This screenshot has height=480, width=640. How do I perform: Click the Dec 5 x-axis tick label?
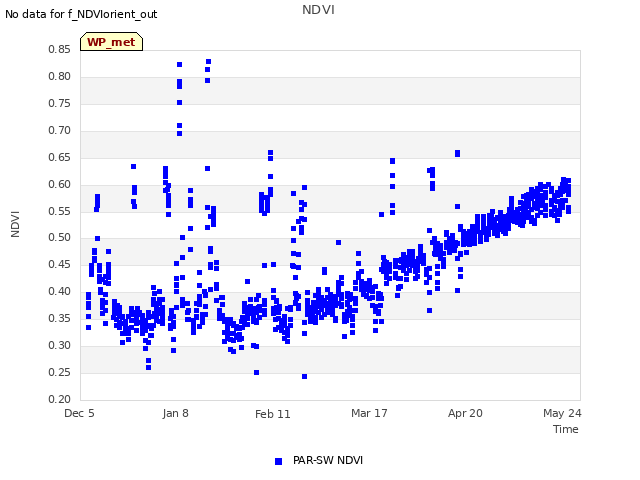point(79,413)
